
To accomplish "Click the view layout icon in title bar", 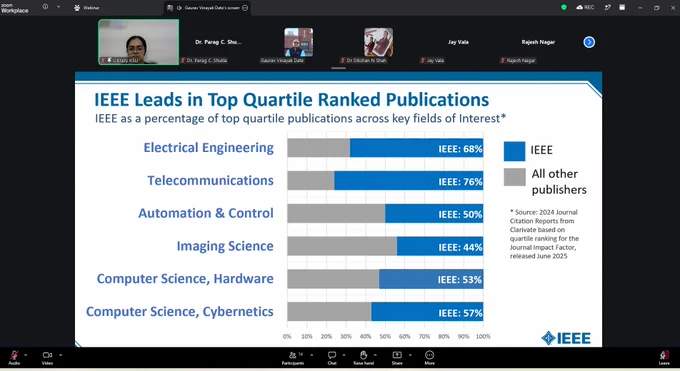I will coord(622,7).
